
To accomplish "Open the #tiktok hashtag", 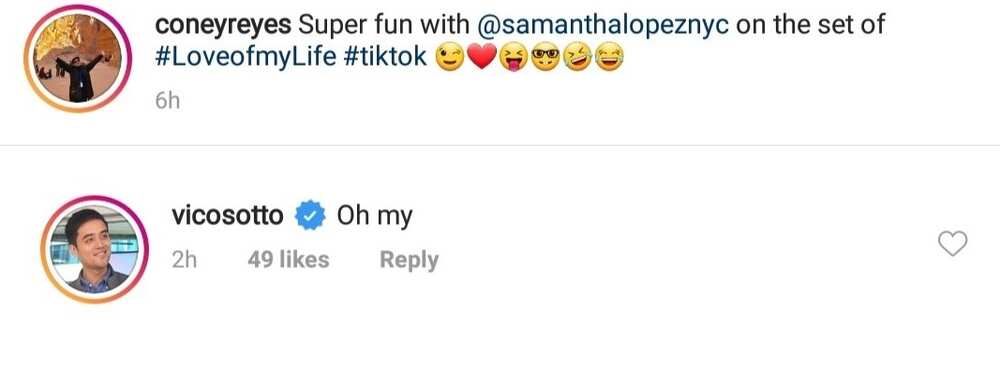I will click(x=385, y=58).
